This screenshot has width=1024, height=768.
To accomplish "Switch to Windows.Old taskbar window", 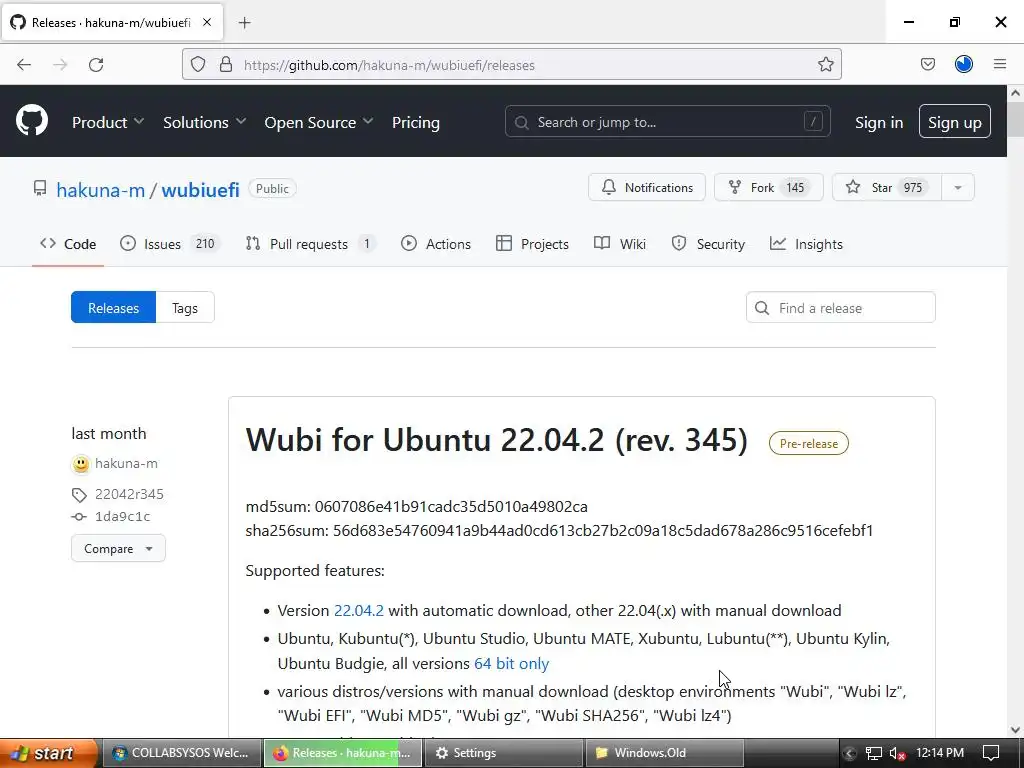I will 664,753.
